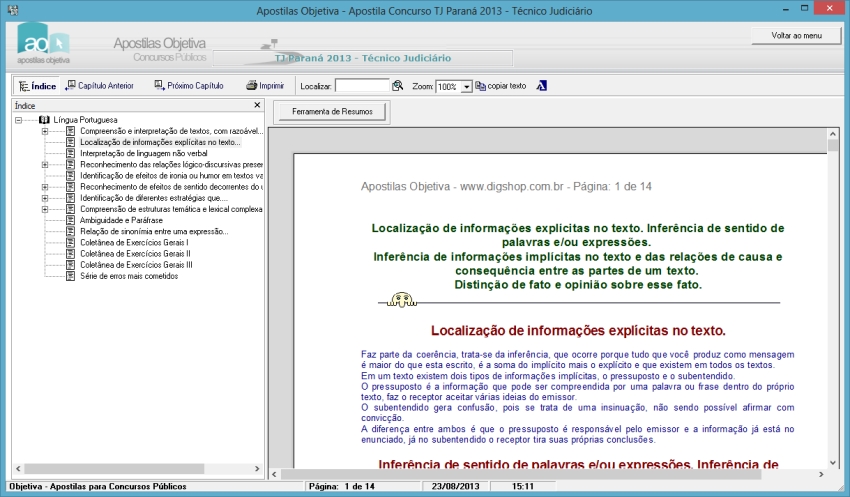
Task: Click the page icon beside Relação de sinonímia
Action: coord(70,231)
